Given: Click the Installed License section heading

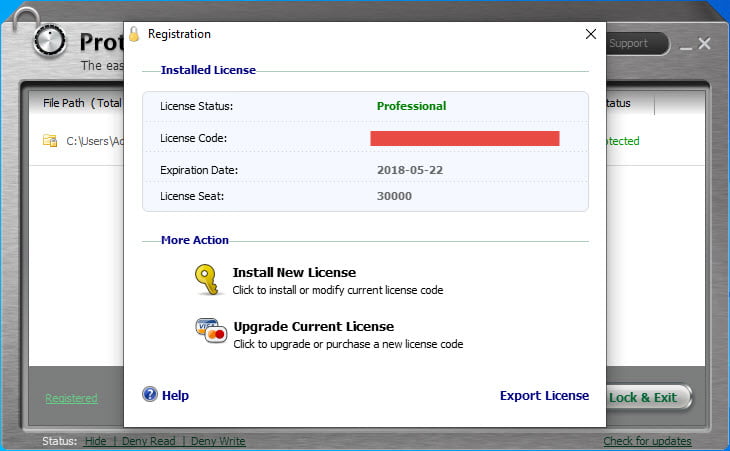Looking at the screenshot, I should click(208, 70).
